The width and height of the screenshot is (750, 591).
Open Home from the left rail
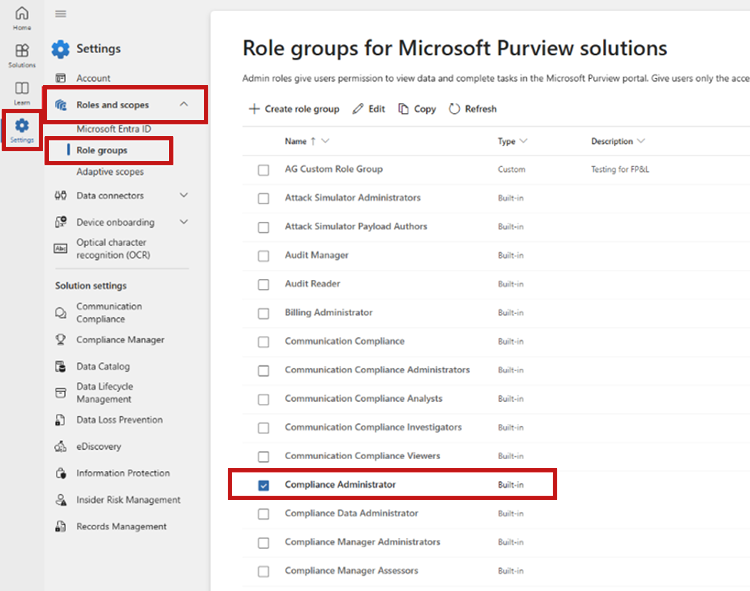22,18
